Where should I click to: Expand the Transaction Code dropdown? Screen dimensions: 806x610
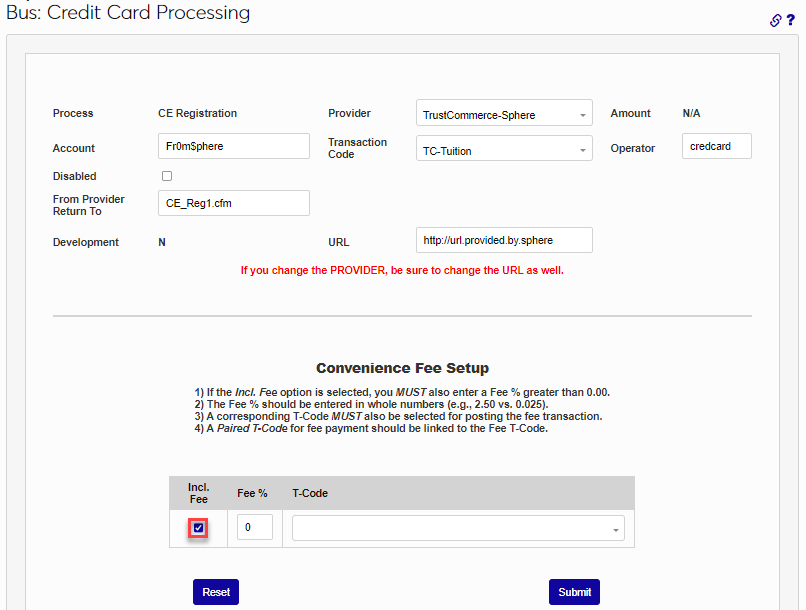(504, 150)
